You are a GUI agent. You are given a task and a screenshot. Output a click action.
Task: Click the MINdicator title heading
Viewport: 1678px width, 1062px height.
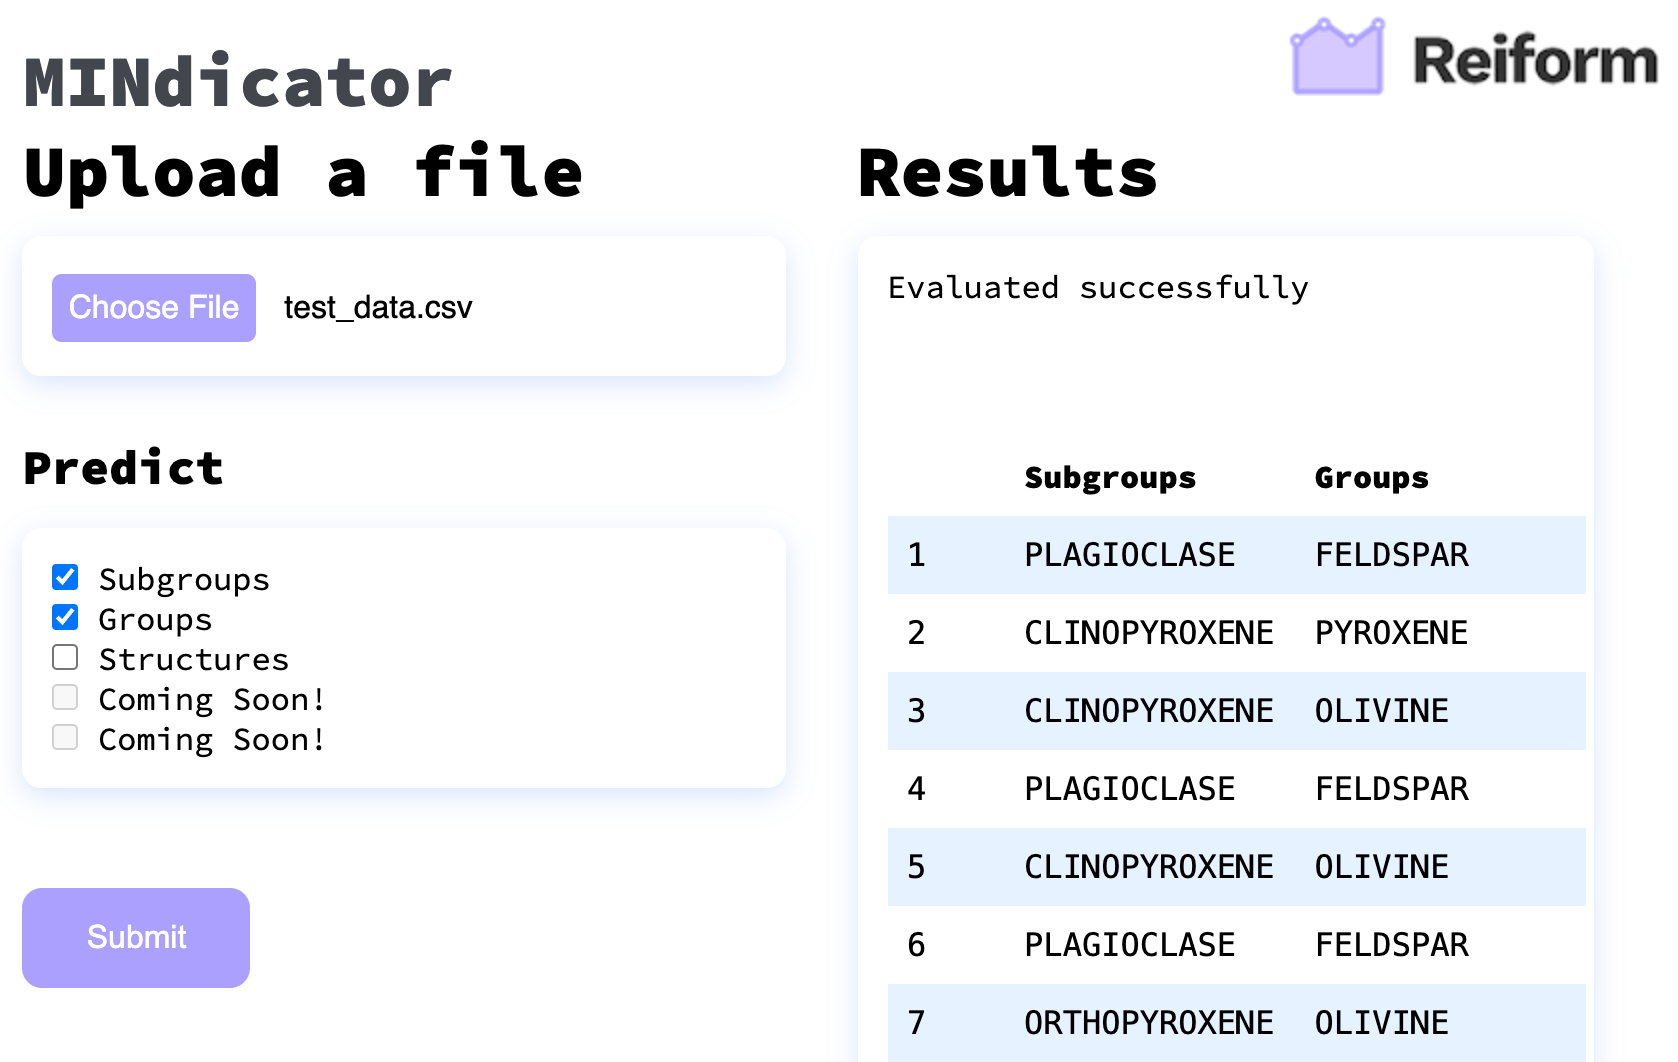pos(238,82)
